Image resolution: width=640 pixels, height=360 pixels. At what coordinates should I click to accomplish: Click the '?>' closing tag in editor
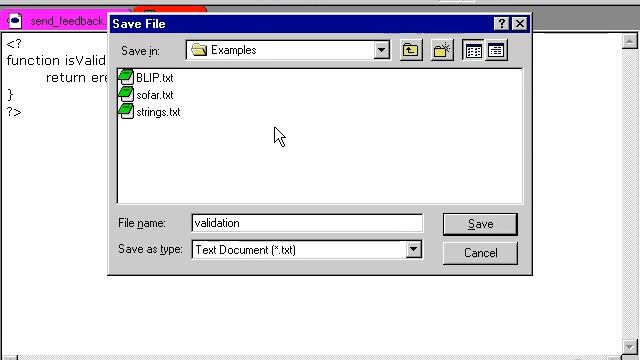click(14, 111)
